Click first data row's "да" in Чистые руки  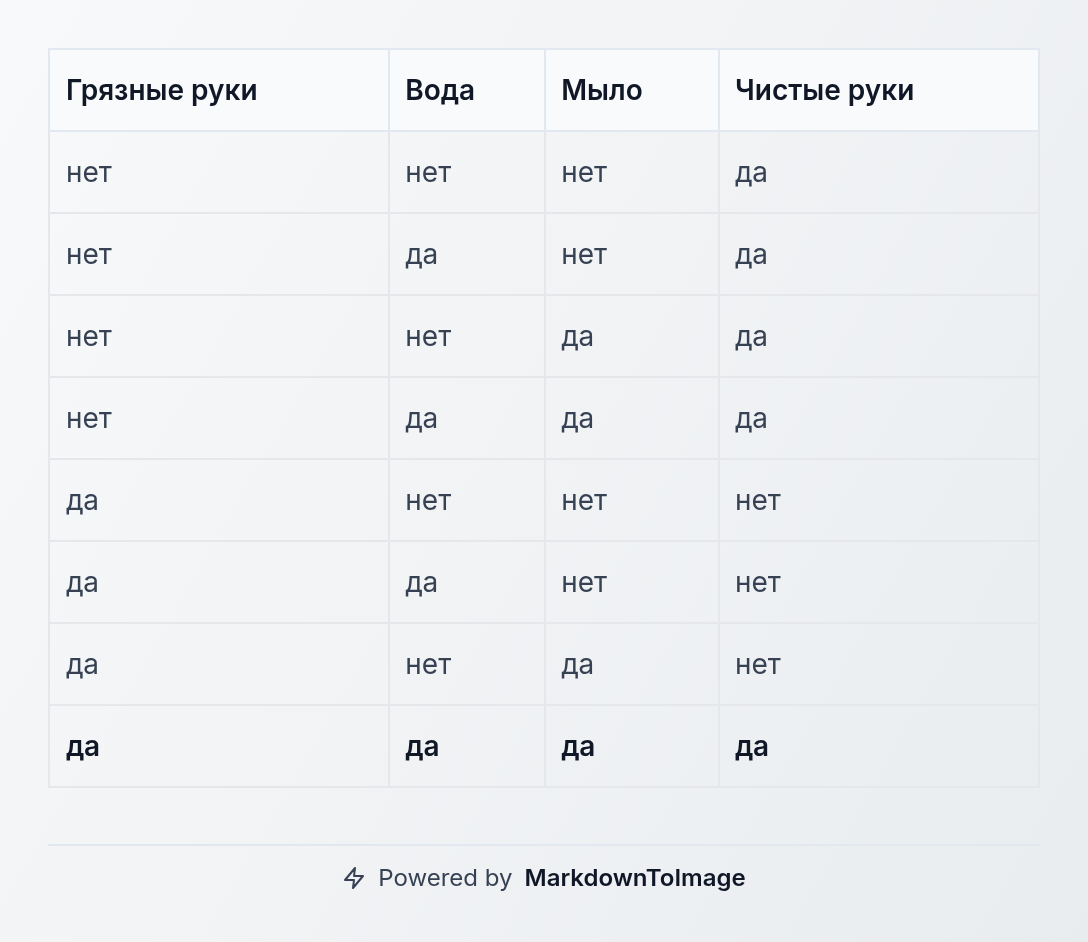tap(751, 173)
